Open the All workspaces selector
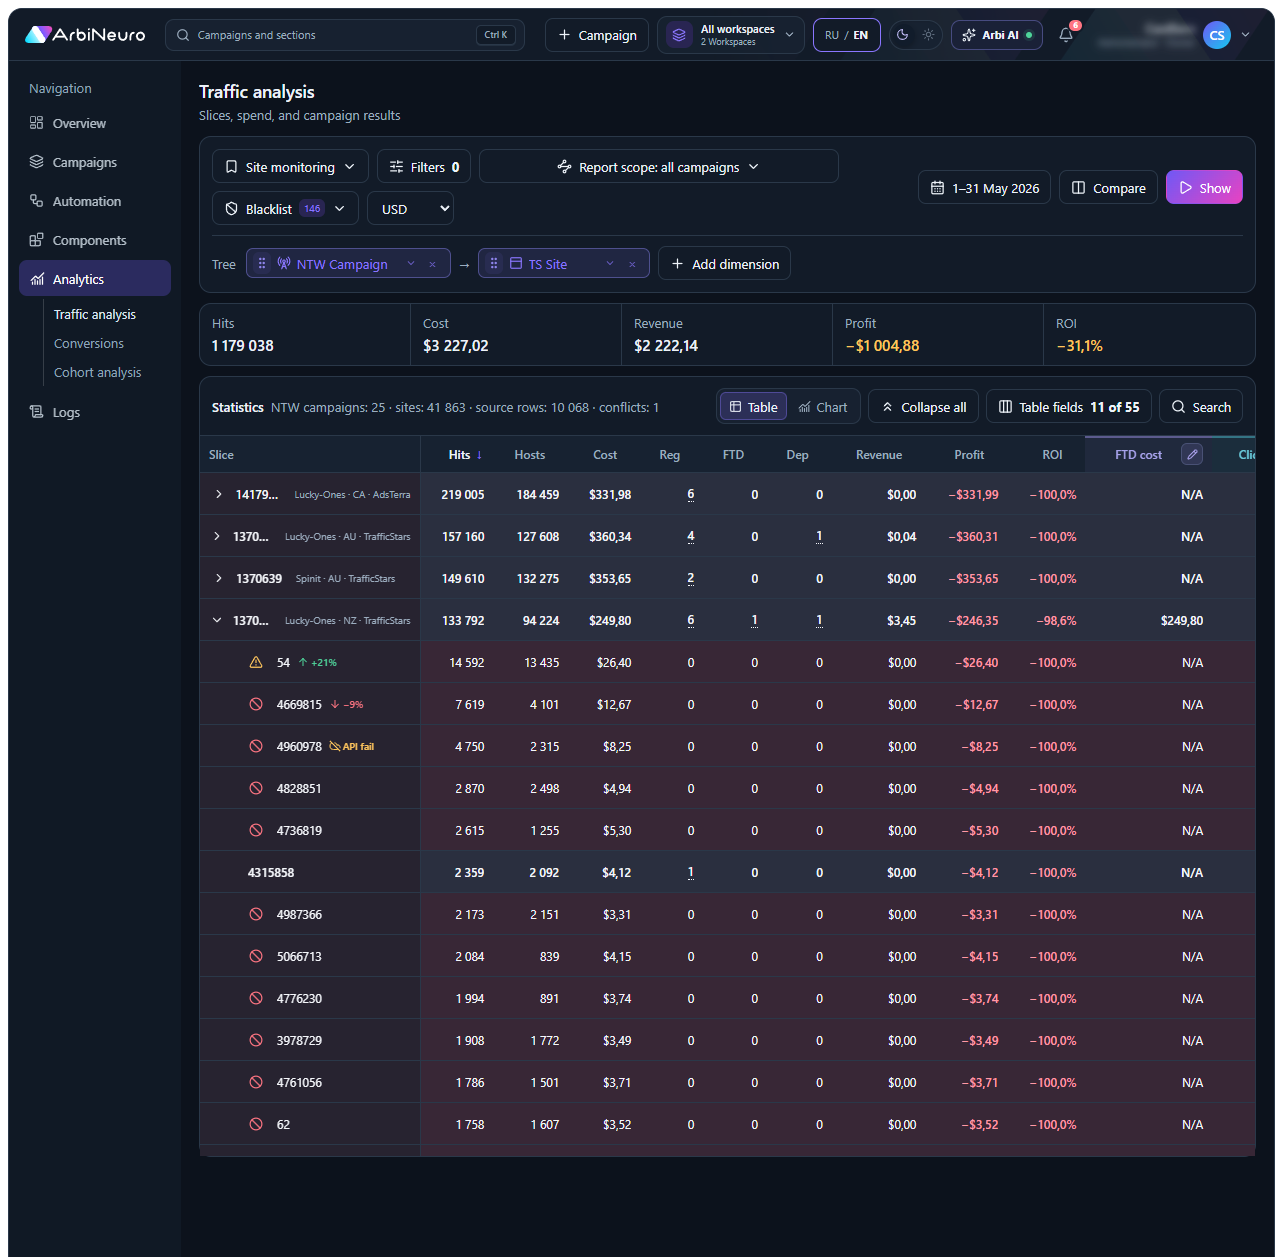Screen dimensions: 1283x1257 tap(731, 35)
